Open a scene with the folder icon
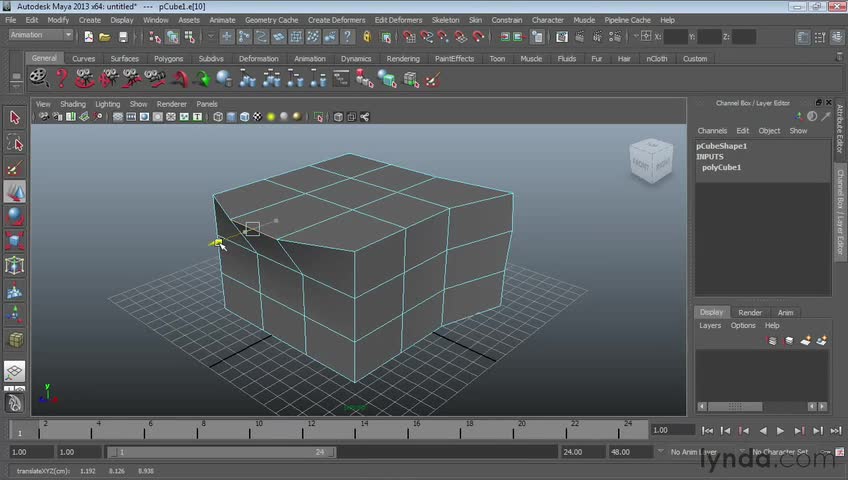The image size is (848, 480). (x=105, y=37)
